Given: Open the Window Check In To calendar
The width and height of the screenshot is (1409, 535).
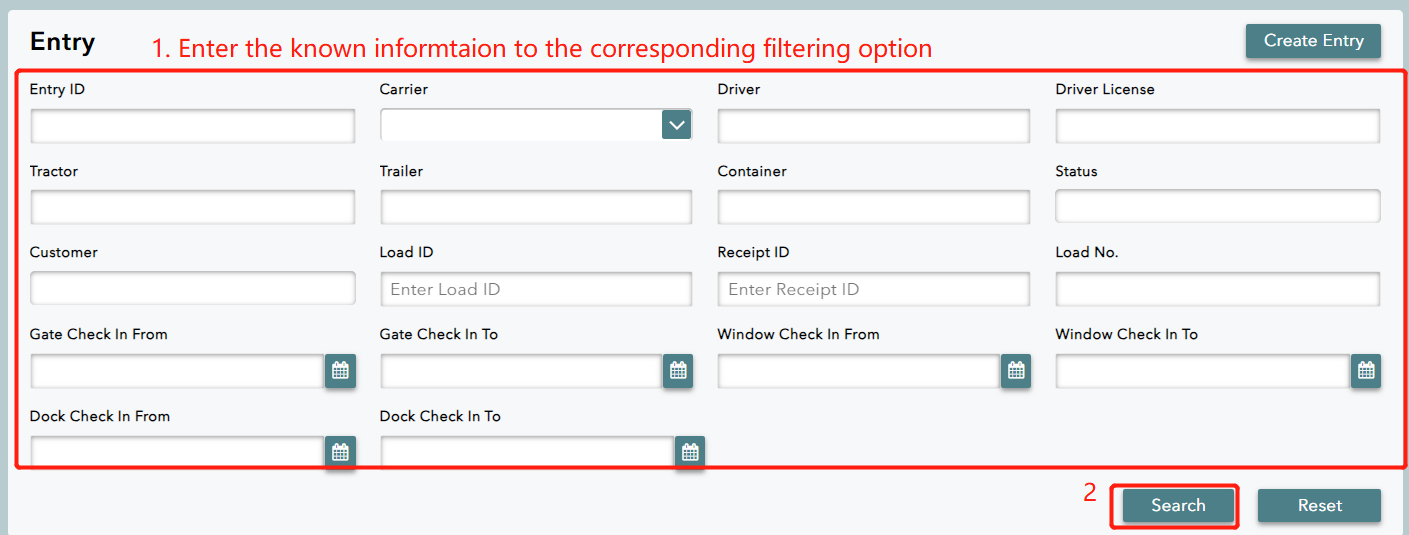Looking at the screenshot, I should (1366, 371).
